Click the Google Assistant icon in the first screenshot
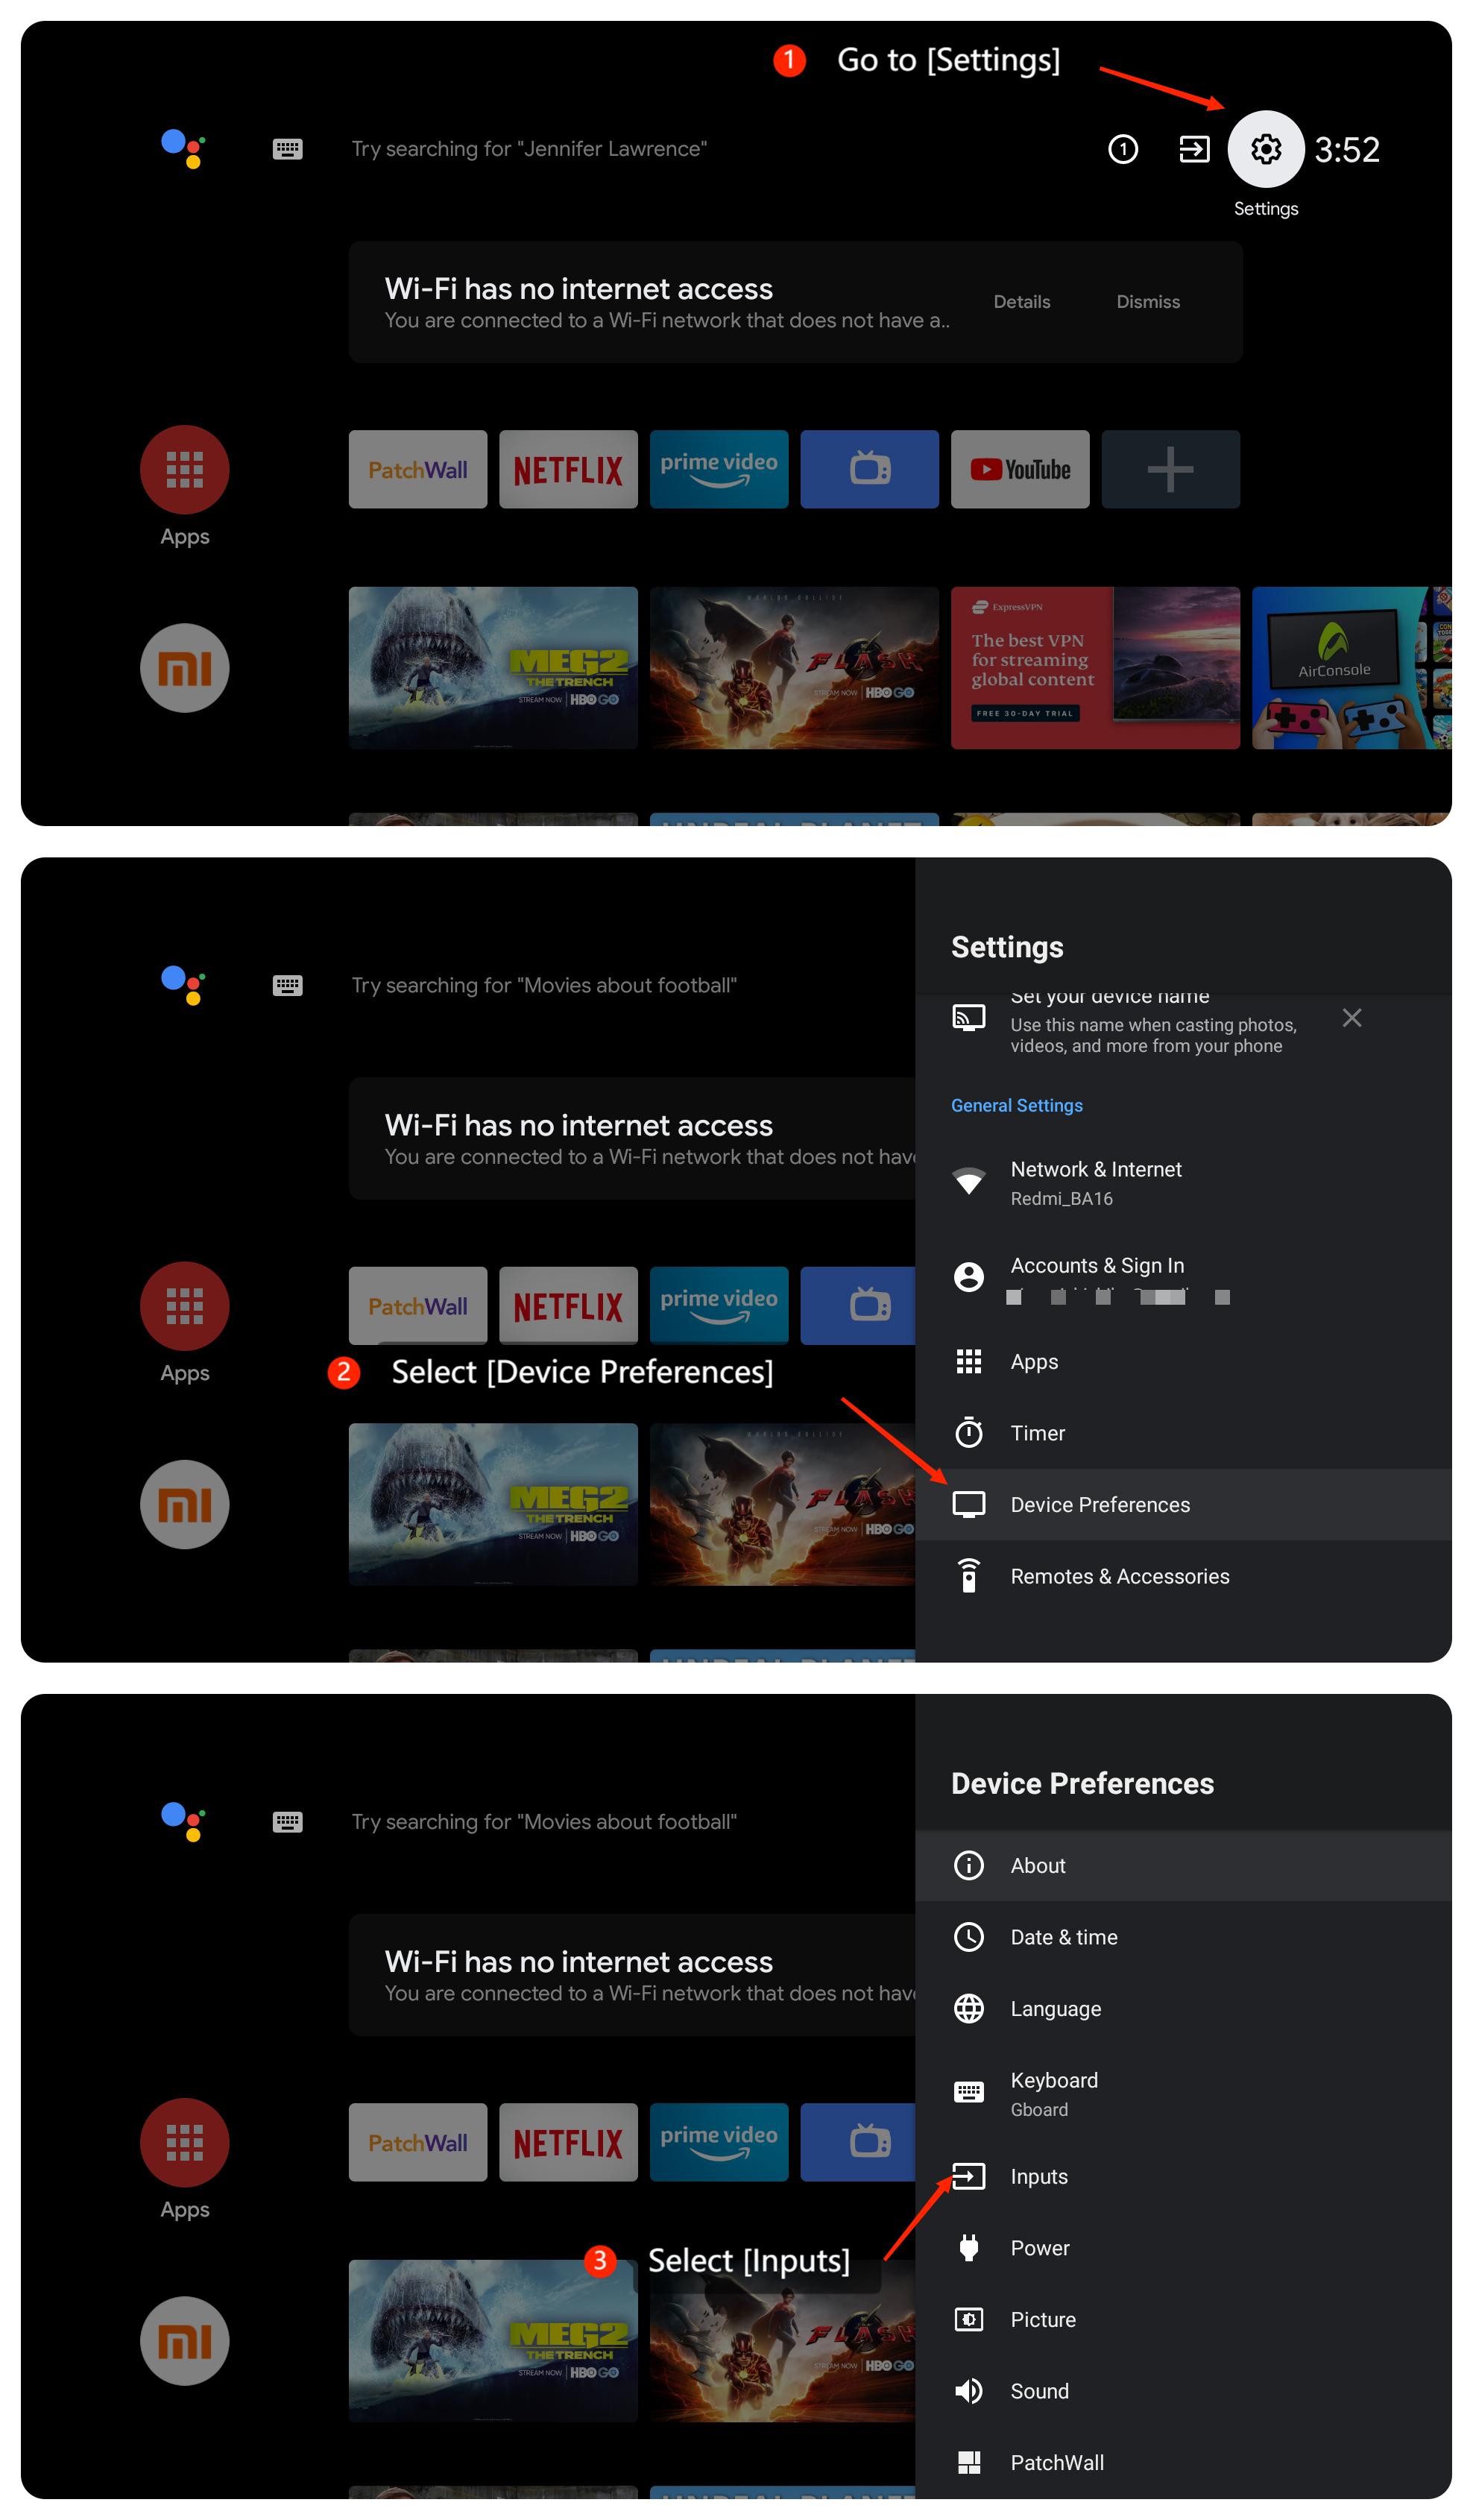 point(183,148)
